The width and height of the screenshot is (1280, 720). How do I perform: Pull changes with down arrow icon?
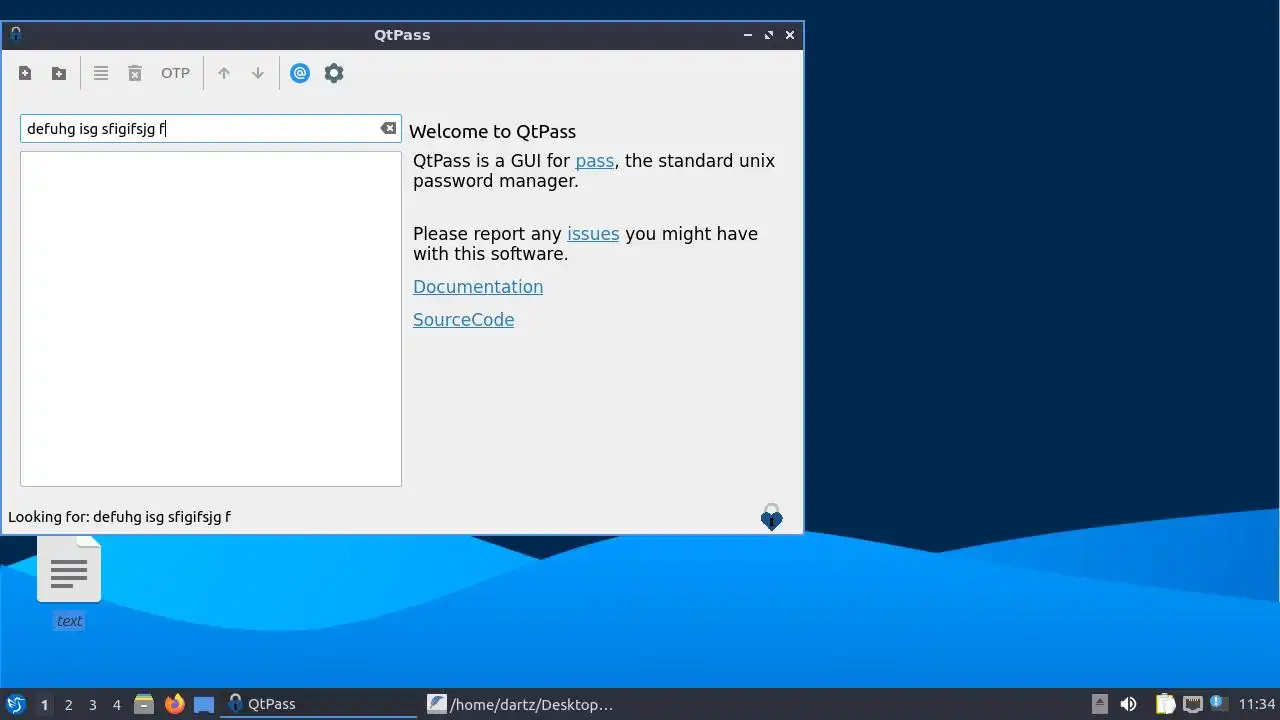pyautogui.click(x=258, y=73)
